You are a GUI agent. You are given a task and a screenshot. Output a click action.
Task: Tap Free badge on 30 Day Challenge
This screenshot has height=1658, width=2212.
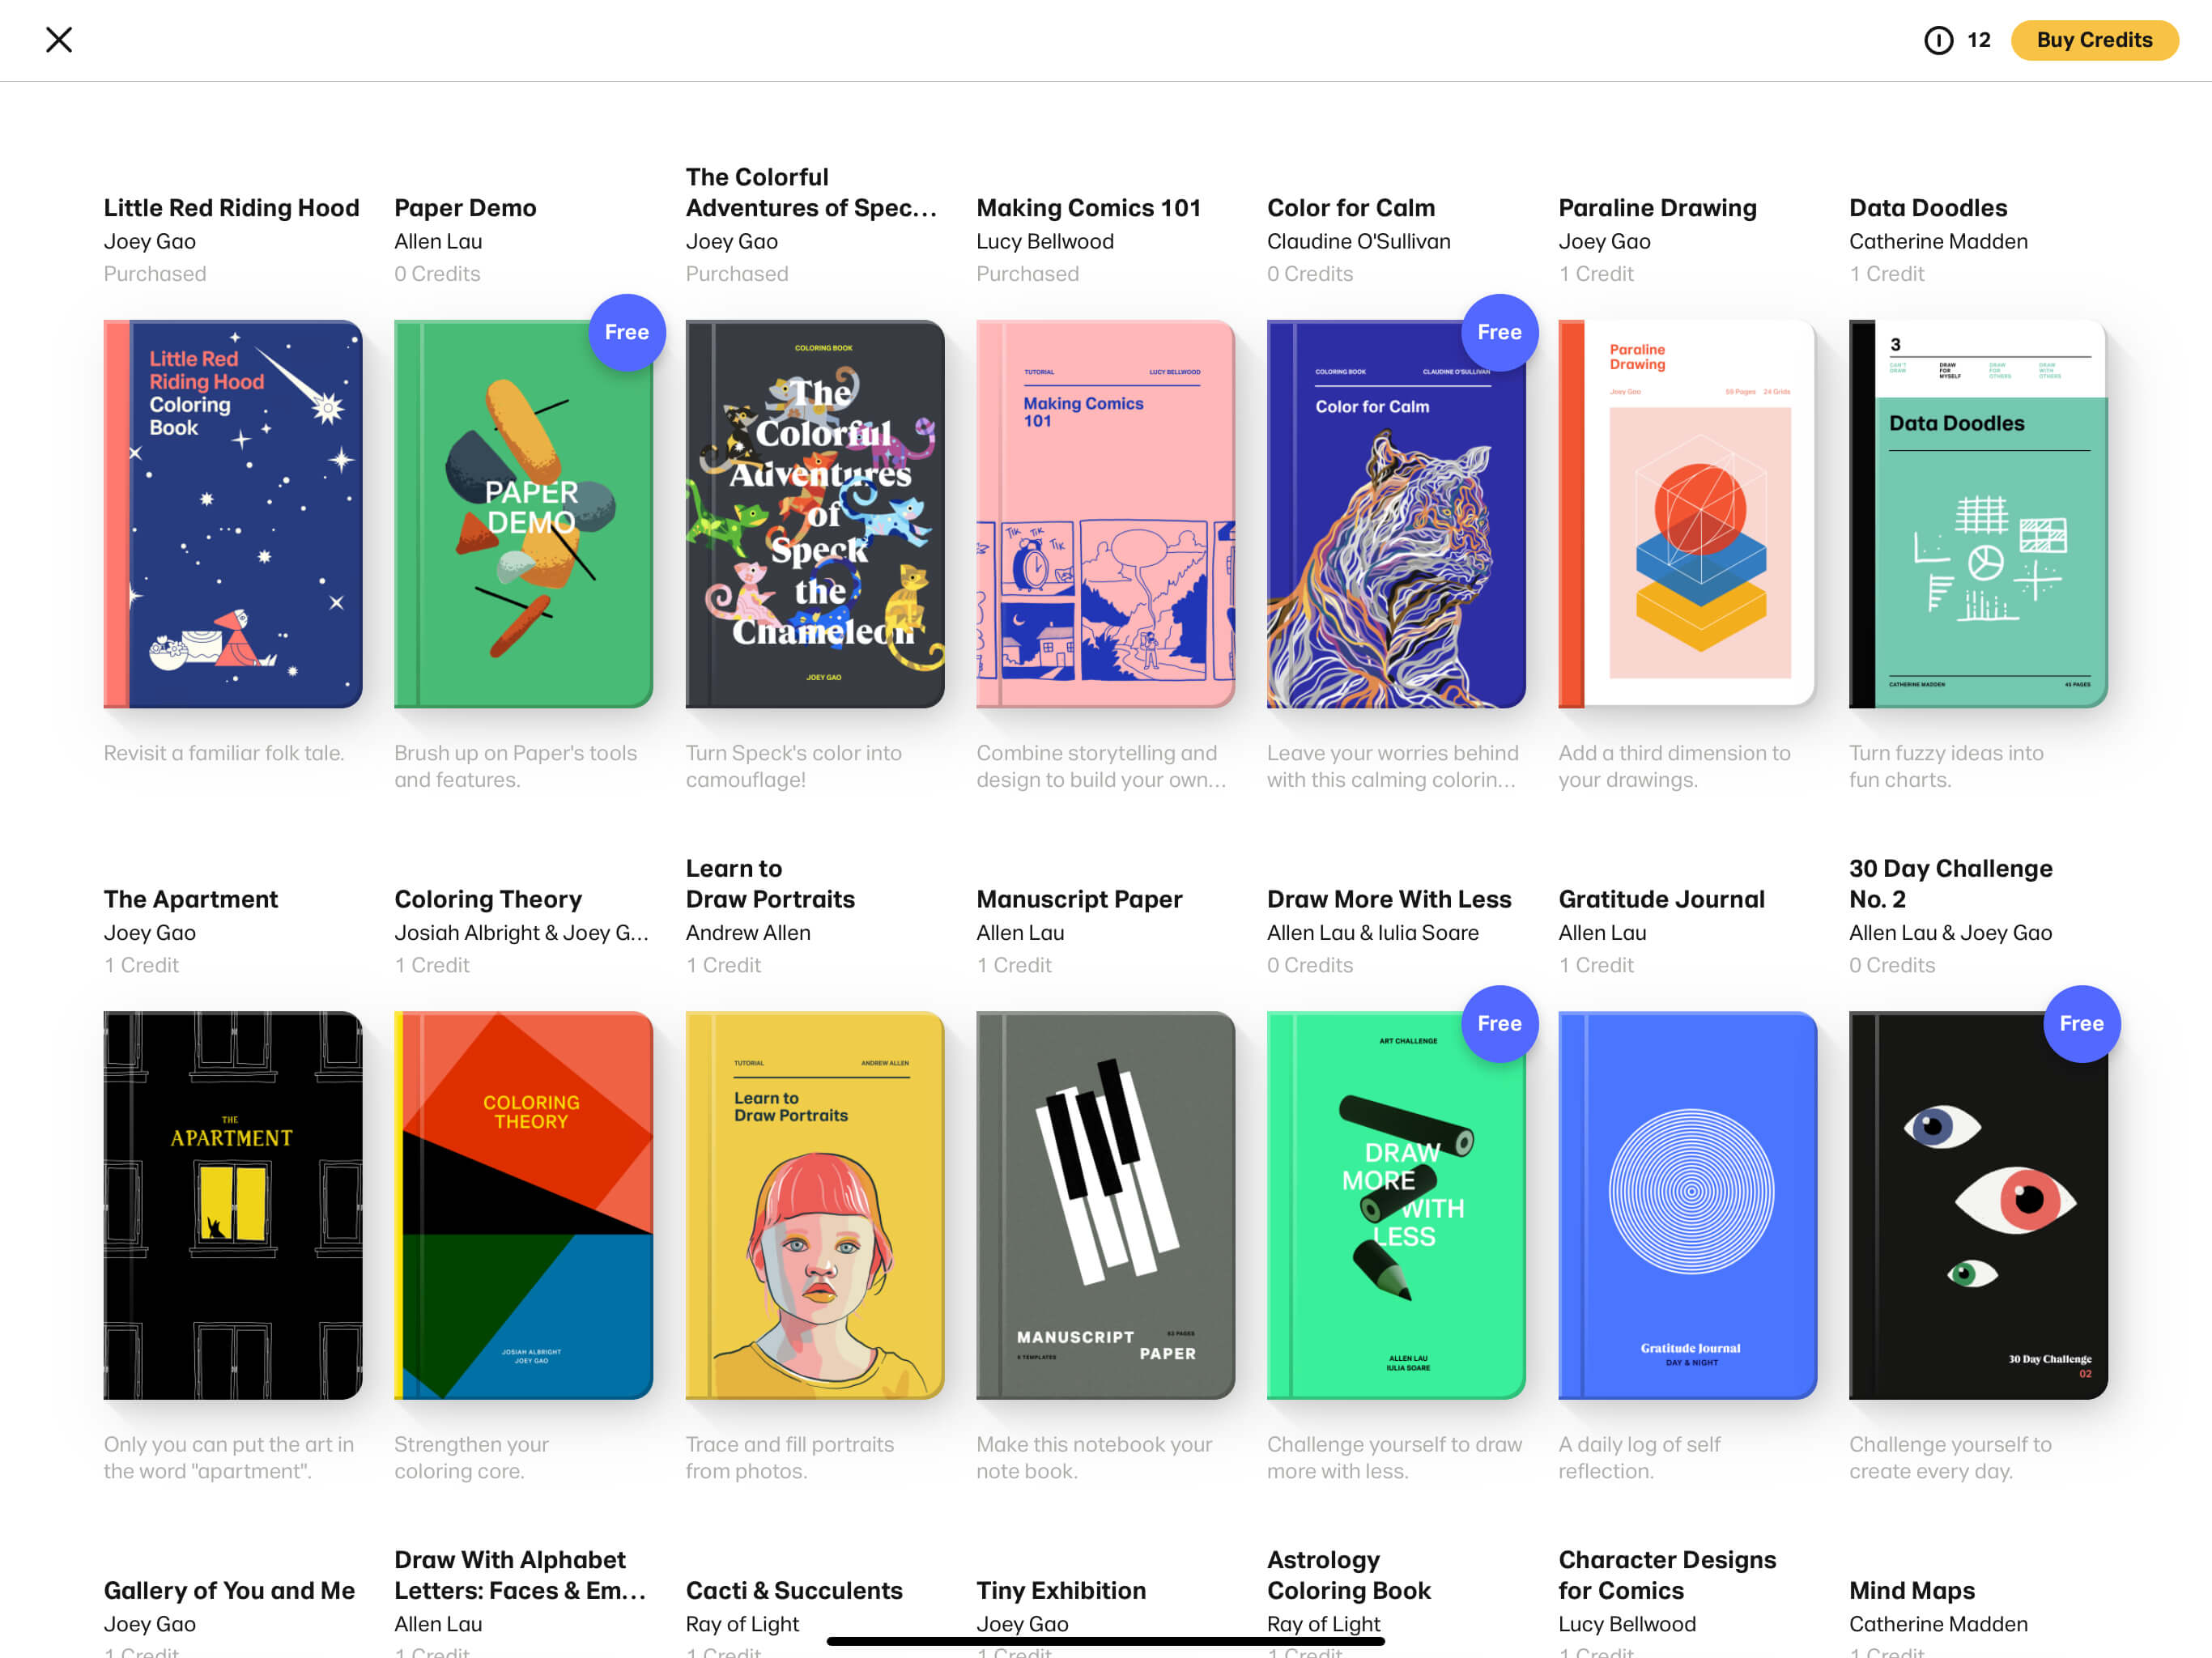(2080, 1023)
